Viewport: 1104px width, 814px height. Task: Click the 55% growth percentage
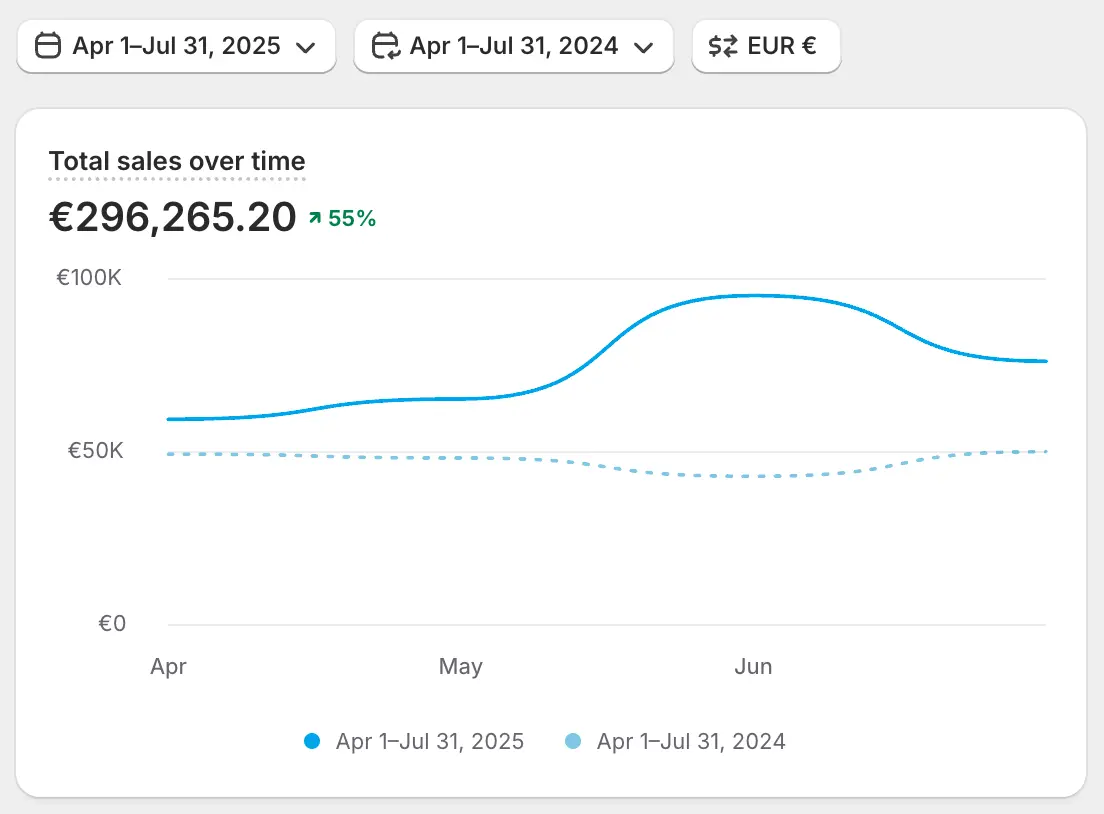pos(352,218)
